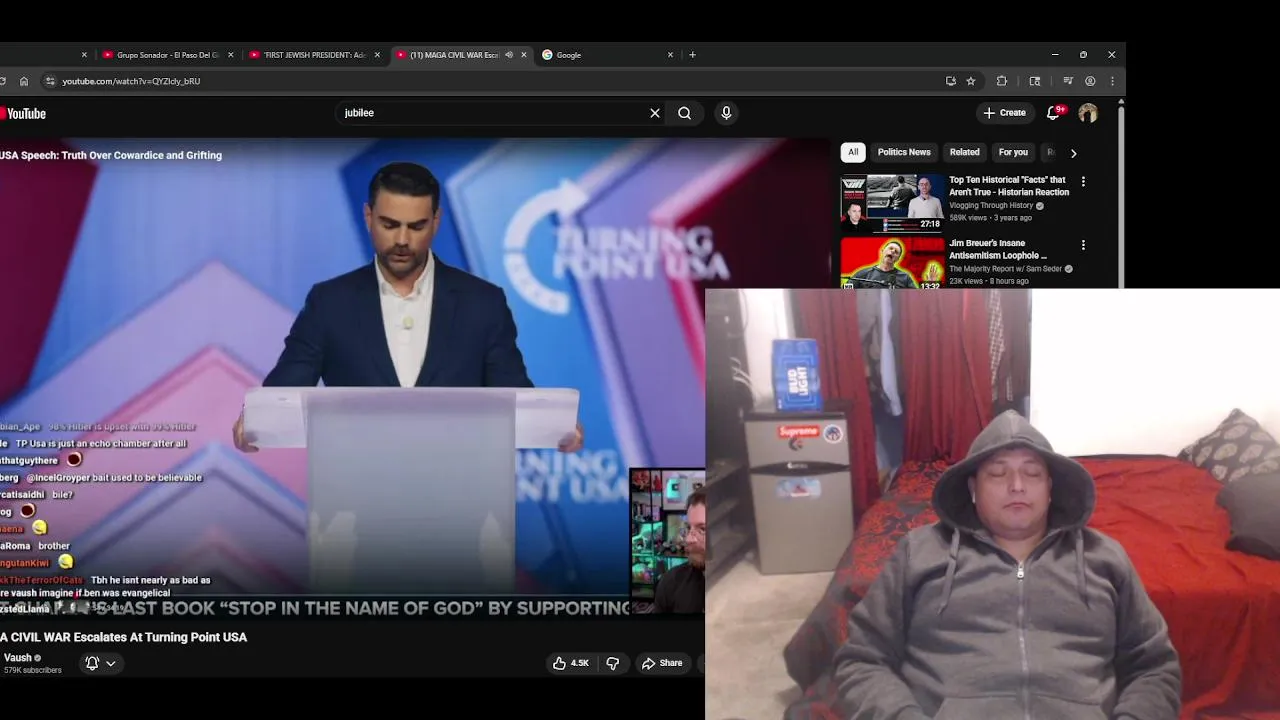This screenshot has height=720, width=1280.
Task: Select the For you filter chip
Action: (x=1013, y=152)
